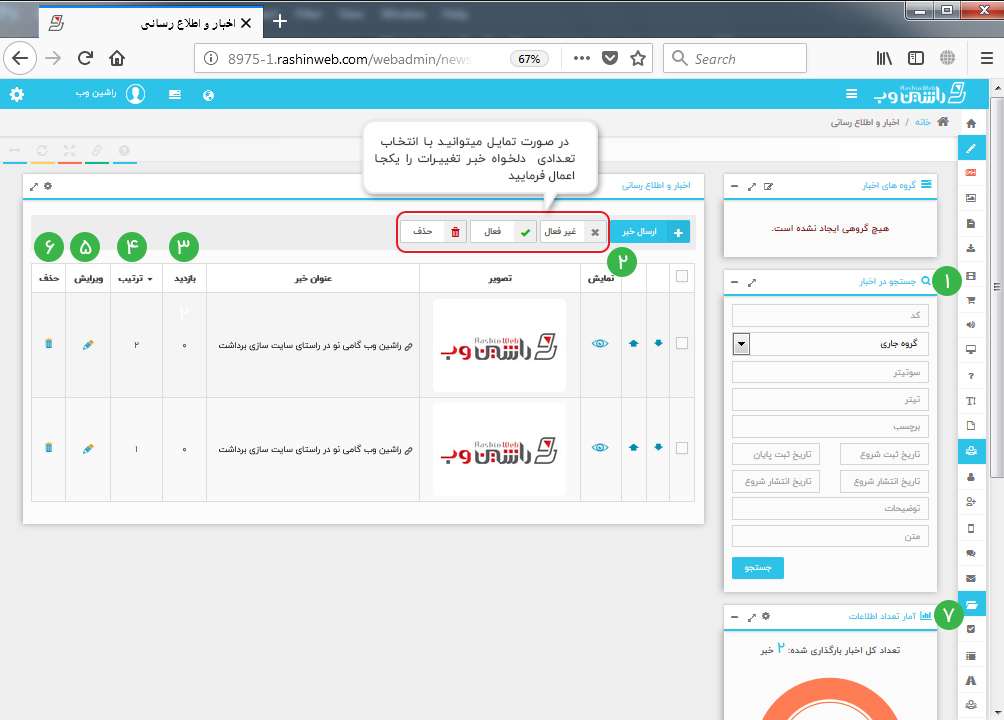Click the ارسال خبر button
Screen dimensions: 1004x720
pyautogui.click(x=650, y=232)
